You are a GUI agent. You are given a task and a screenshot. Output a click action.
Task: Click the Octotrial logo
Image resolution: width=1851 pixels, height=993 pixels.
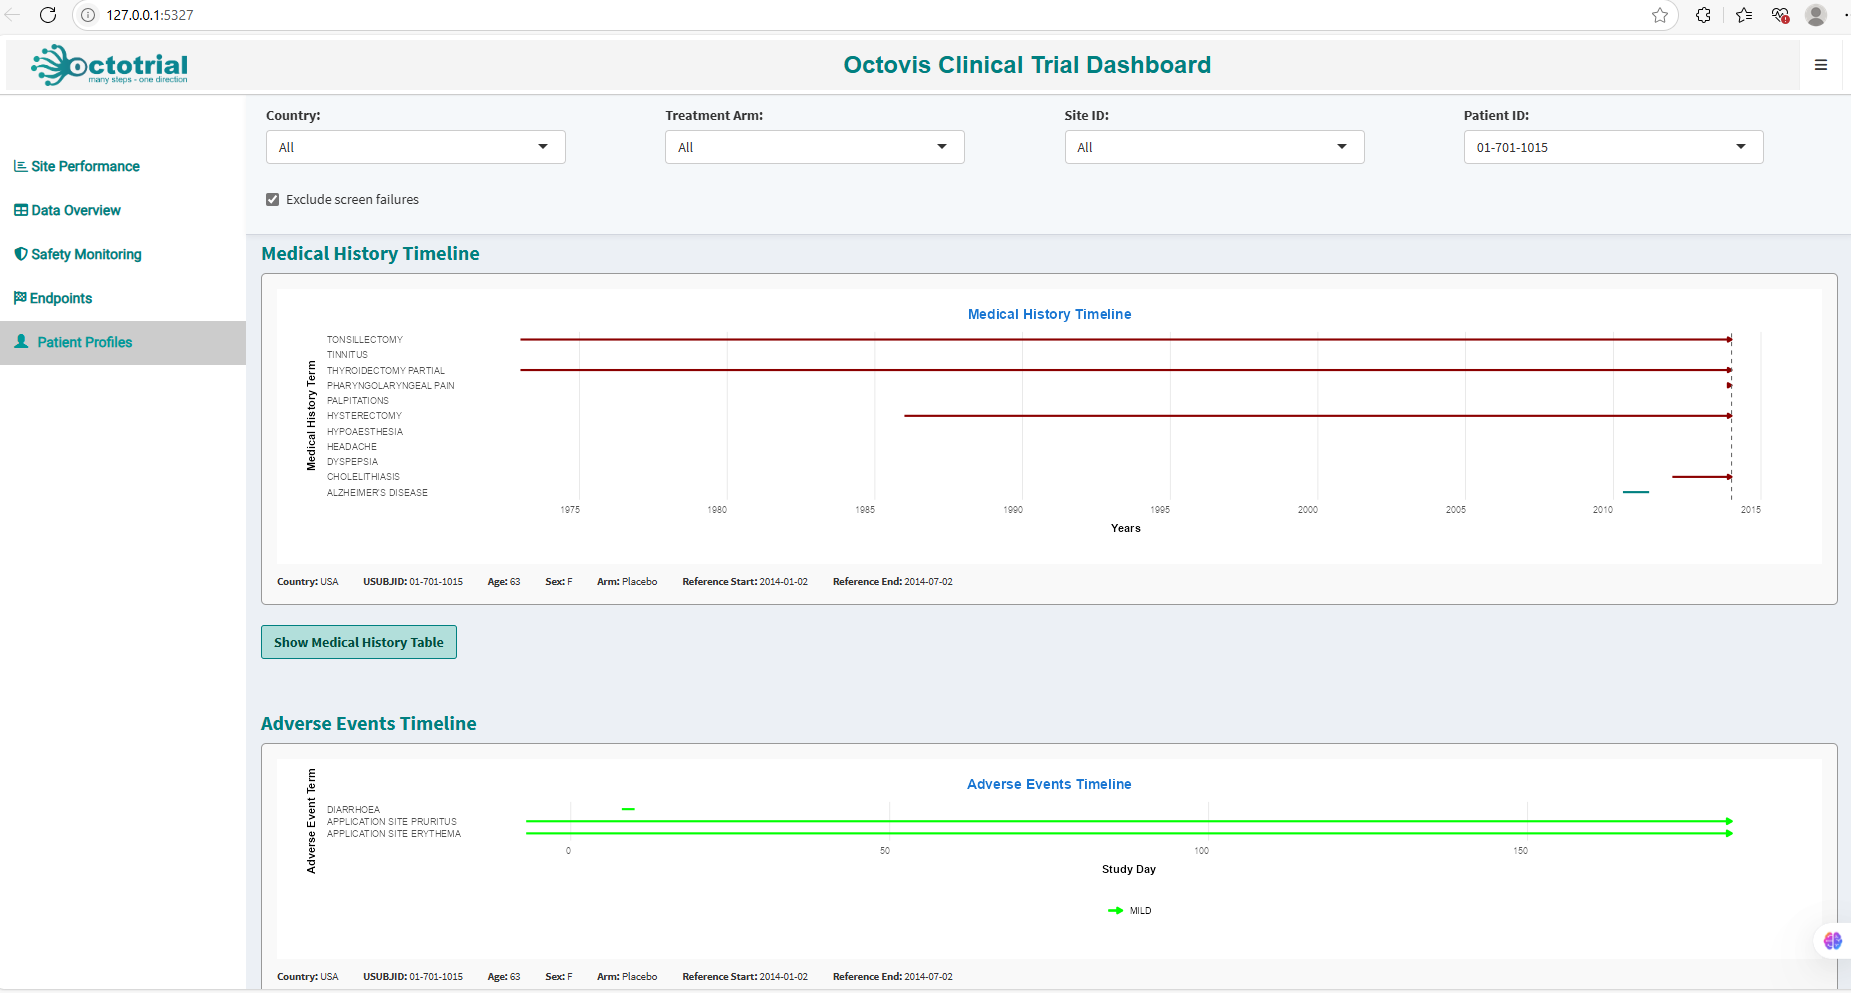(110, 65)
